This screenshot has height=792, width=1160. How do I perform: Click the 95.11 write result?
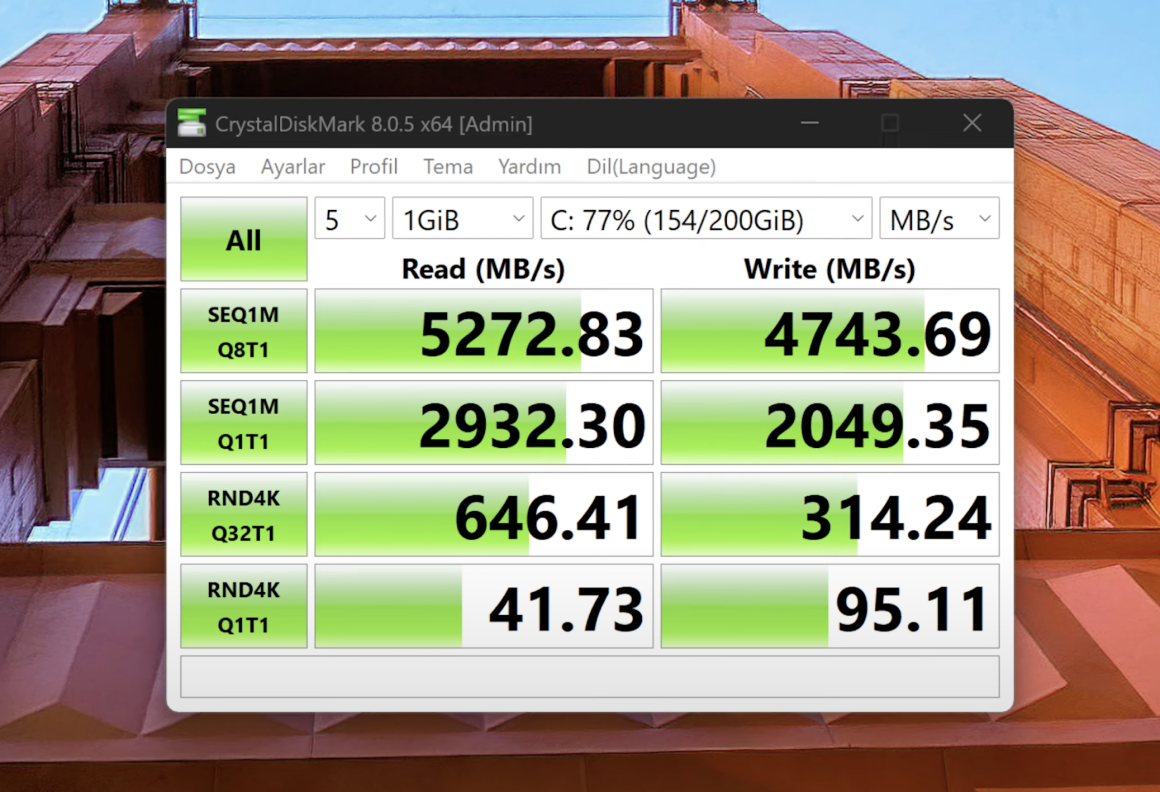pyautogui.click(x=829, y=606)
